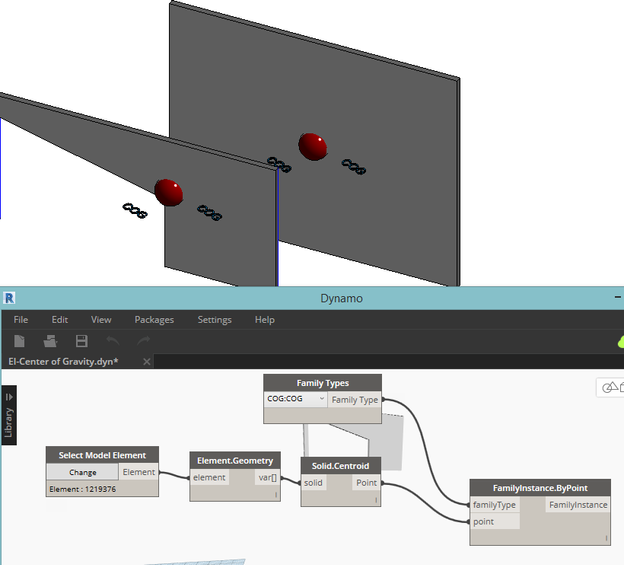
Task: Click lacing indicator on Element.Geometry node
Action: (x=276, y=495)
